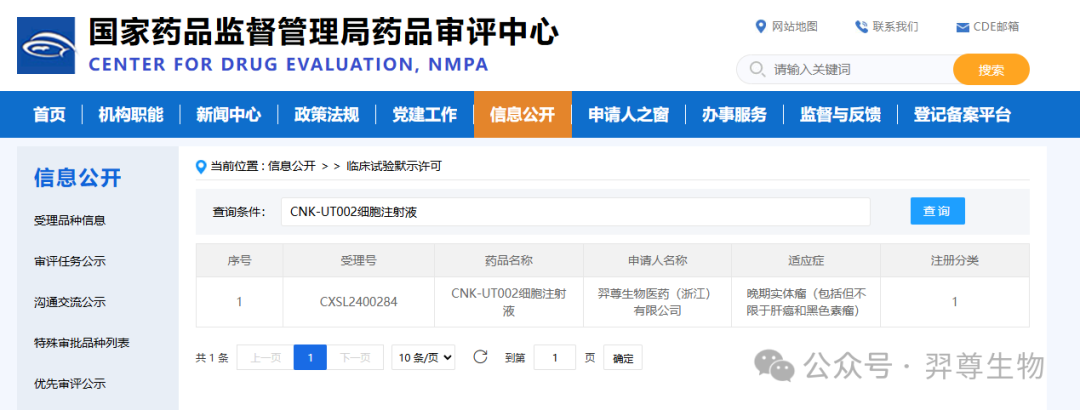
Task: Open the 10条/页 page size dropdown
Action: click(424, 357)
